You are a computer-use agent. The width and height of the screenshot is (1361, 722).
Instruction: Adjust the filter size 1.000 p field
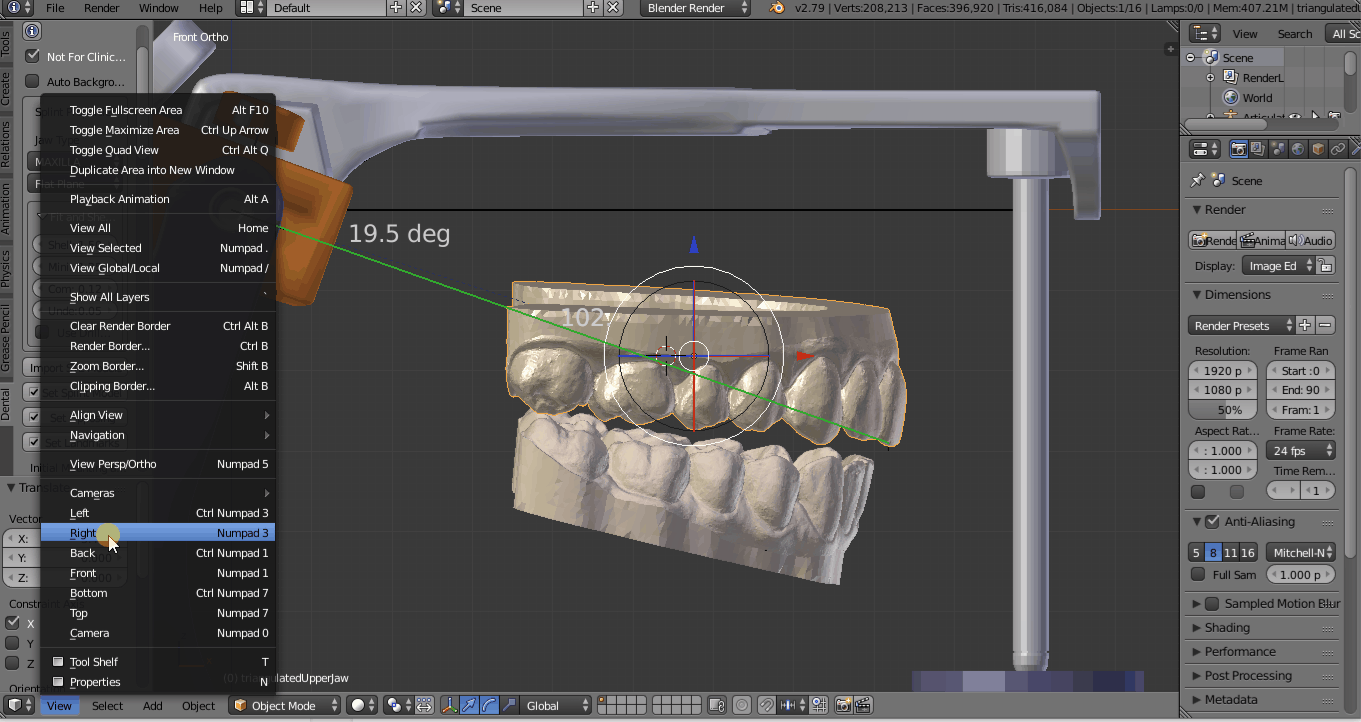click(x=1300, y=574)
